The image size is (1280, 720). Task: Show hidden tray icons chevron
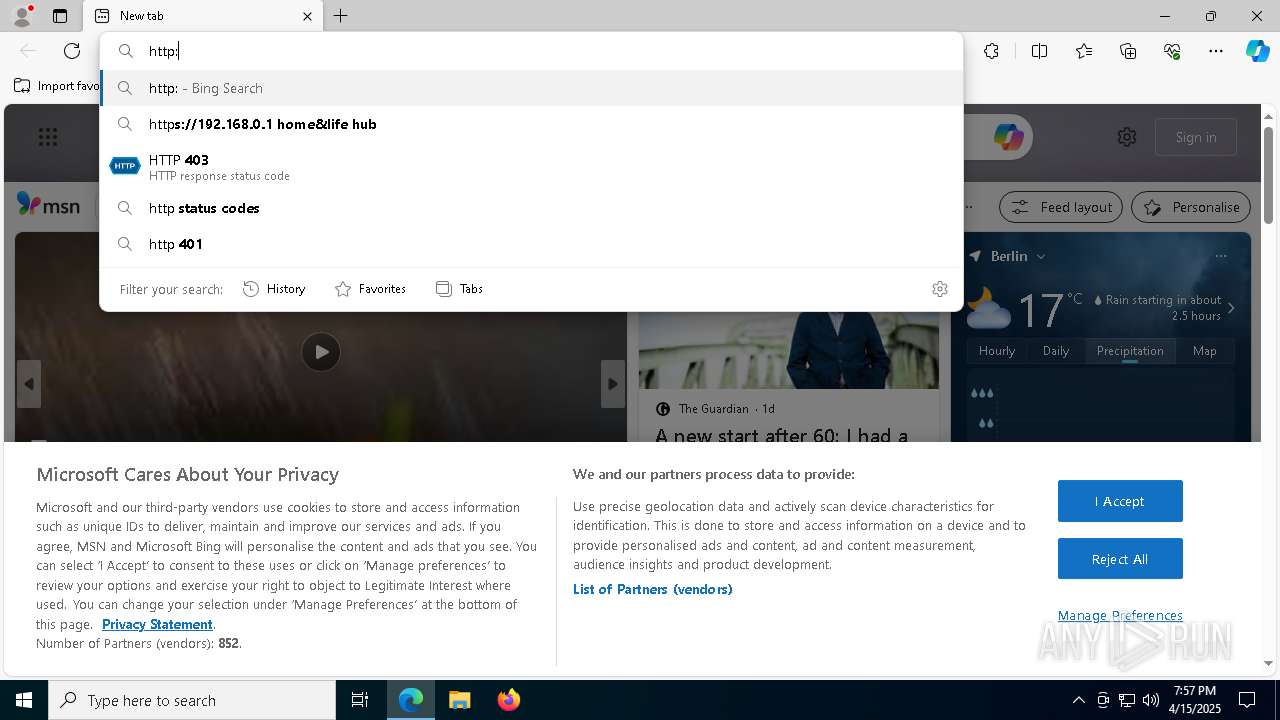coord(1078,700)
